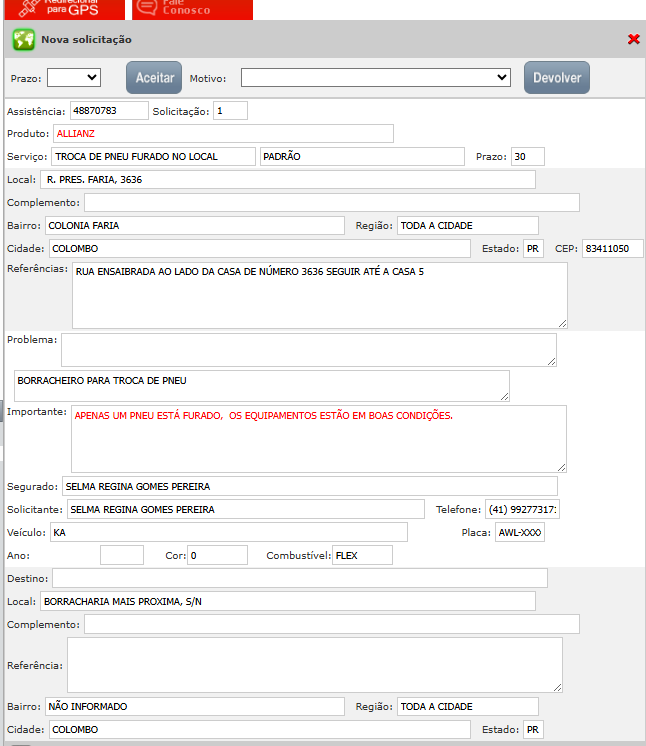Click the Importante text area with red text
Viewport: 646px width, 746px height.
(x=319, y=438)
